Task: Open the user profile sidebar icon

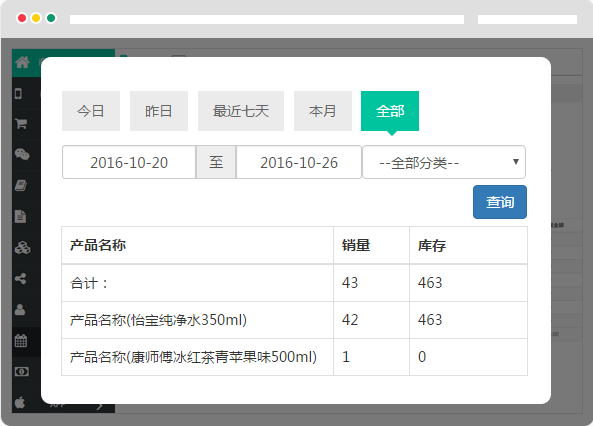Action: pyautogui.click(x=20, y=310)
